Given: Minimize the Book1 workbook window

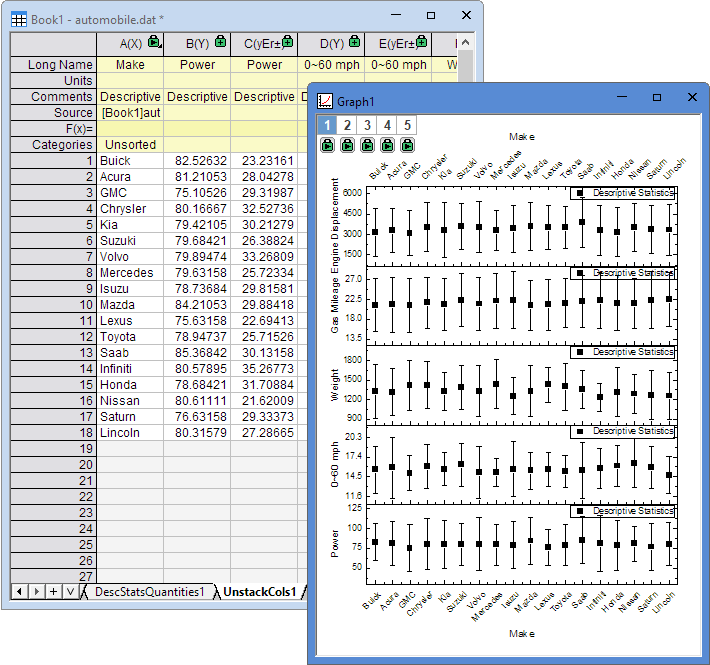Looking at the screenshot, I should (396, 15).
